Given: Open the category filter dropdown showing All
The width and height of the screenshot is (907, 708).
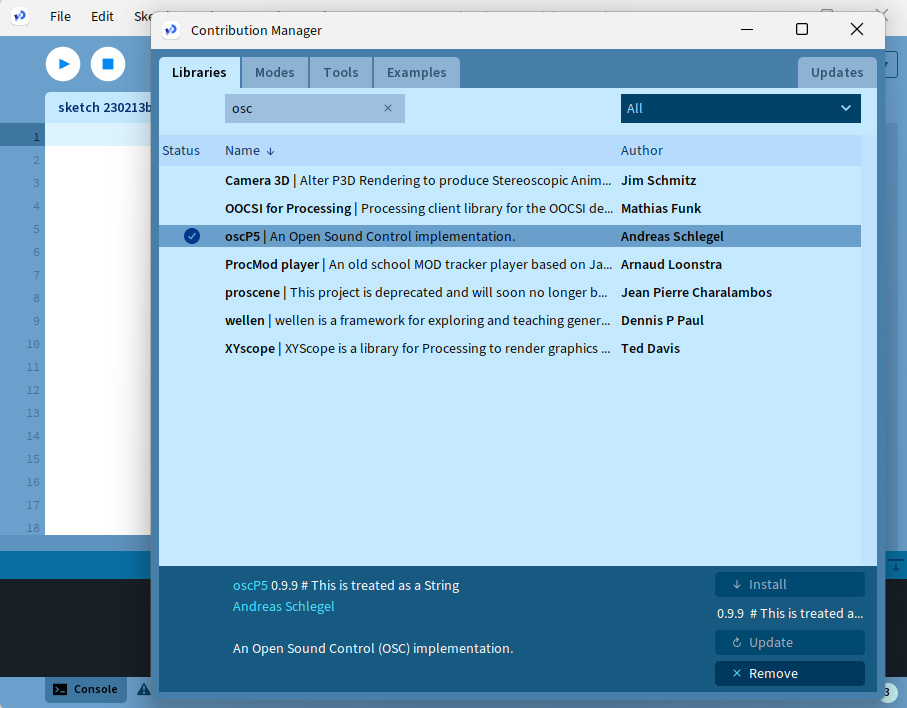Looking at the screenshot, I should pos(740,108).
